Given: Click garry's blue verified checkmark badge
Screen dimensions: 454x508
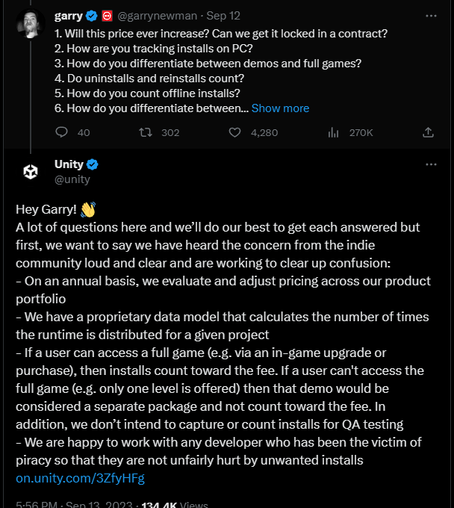Looking at the screenshot, I should 92,16.
